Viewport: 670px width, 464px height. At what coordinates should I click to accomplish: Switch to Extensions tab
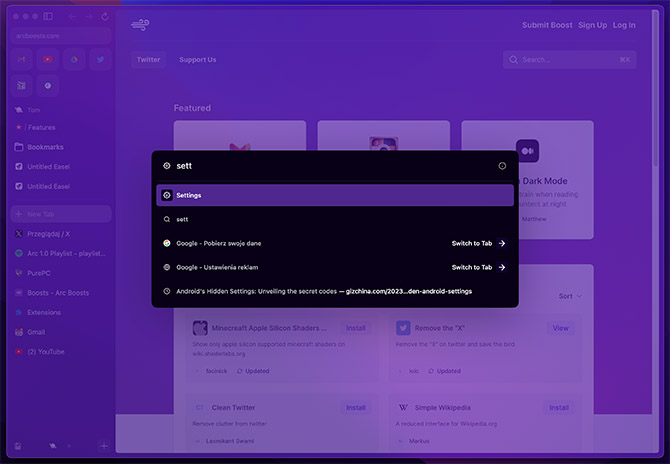click(x=61, y=312)
